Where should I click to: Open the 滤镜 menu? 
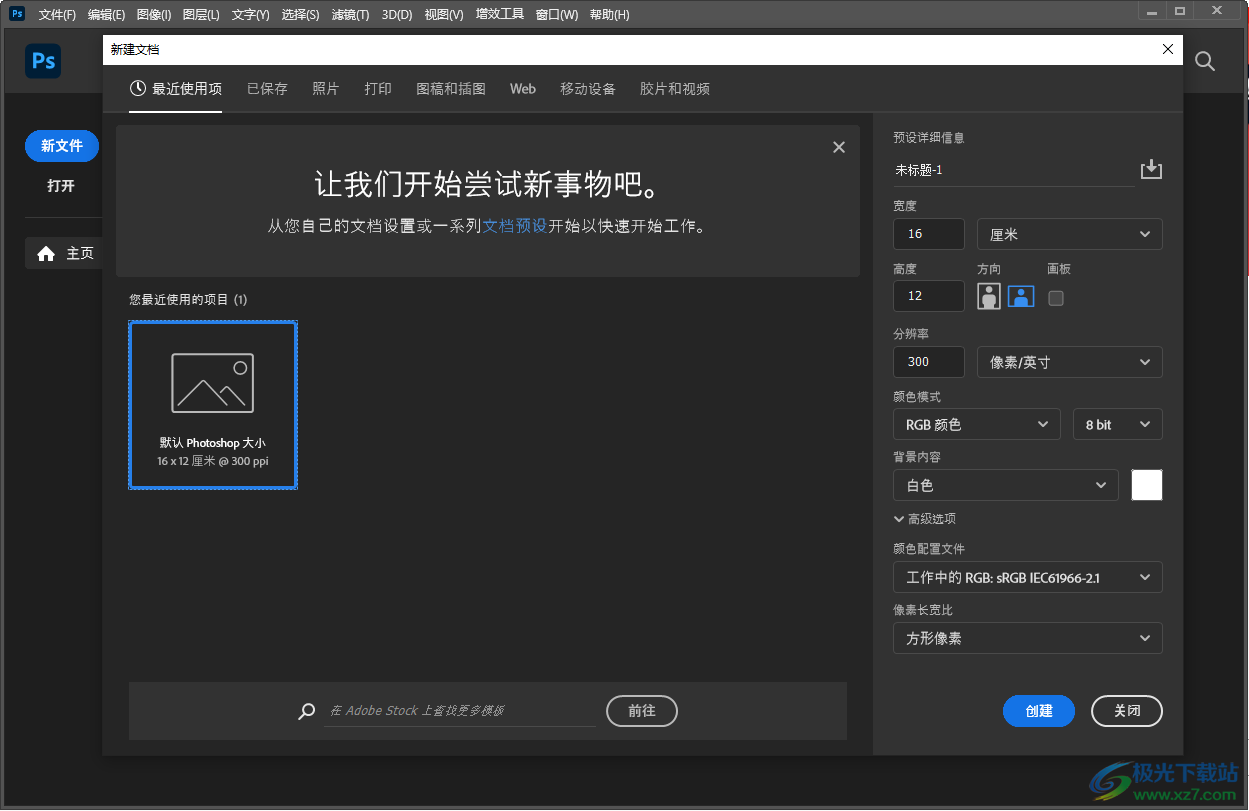tap(349, 14)
